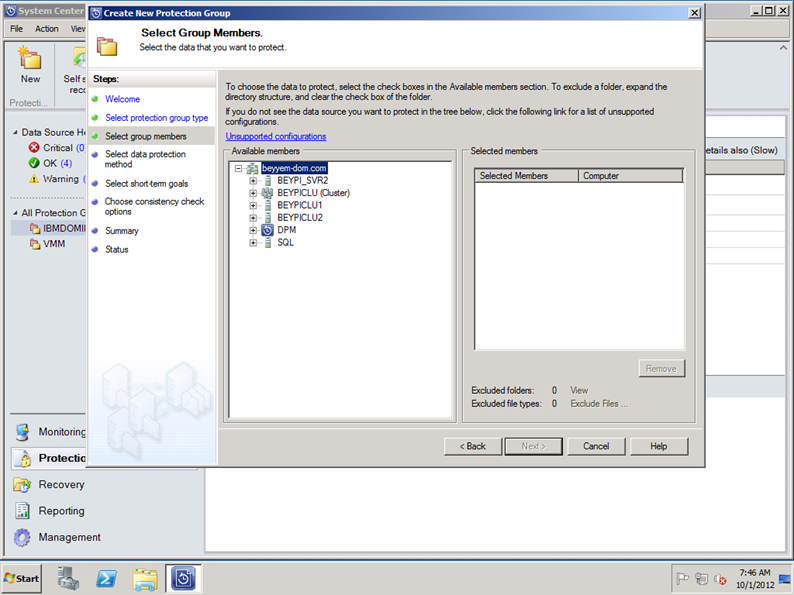Click the Reporting workspace icon
This screenshot has width=794, height=595.
tap(22, 511)
